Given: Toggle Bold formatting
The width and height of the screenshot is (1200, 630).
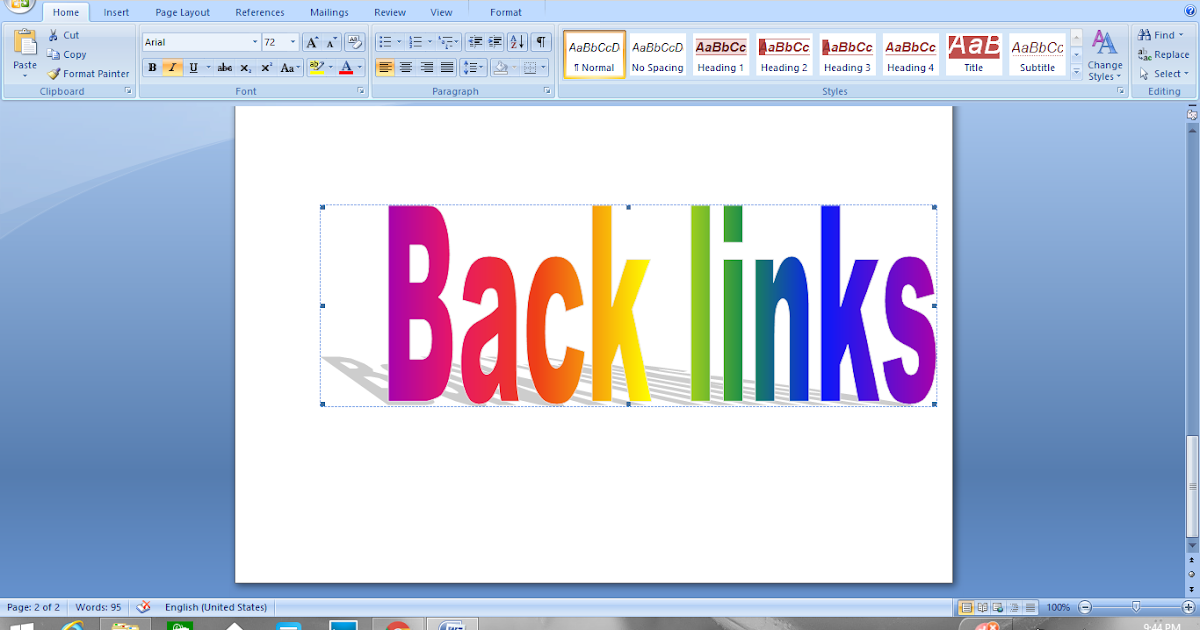Looking at the screenshot, I should tap(152, 68).
